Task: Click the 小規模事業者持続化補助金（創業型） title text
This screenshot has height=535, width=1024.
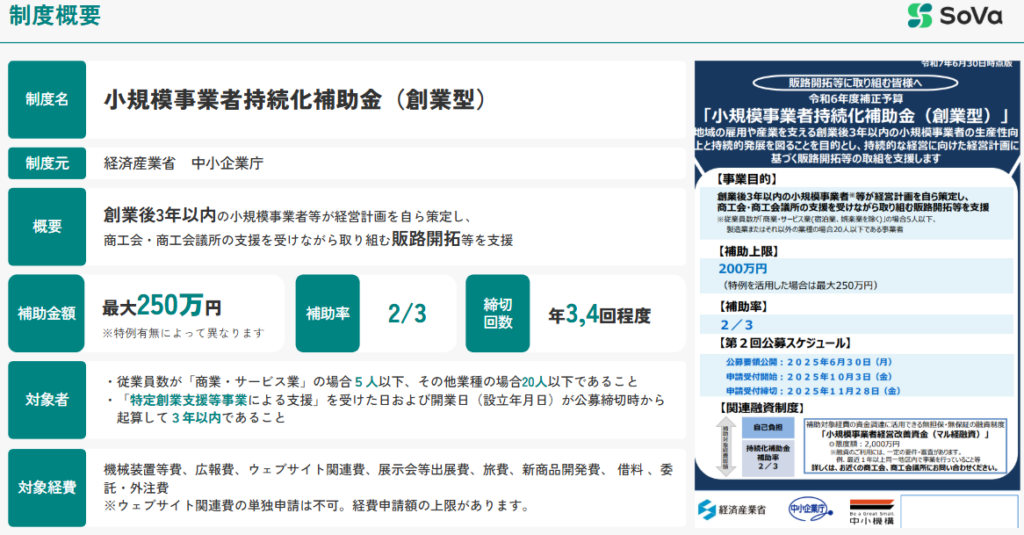Action: coord(295,99)
